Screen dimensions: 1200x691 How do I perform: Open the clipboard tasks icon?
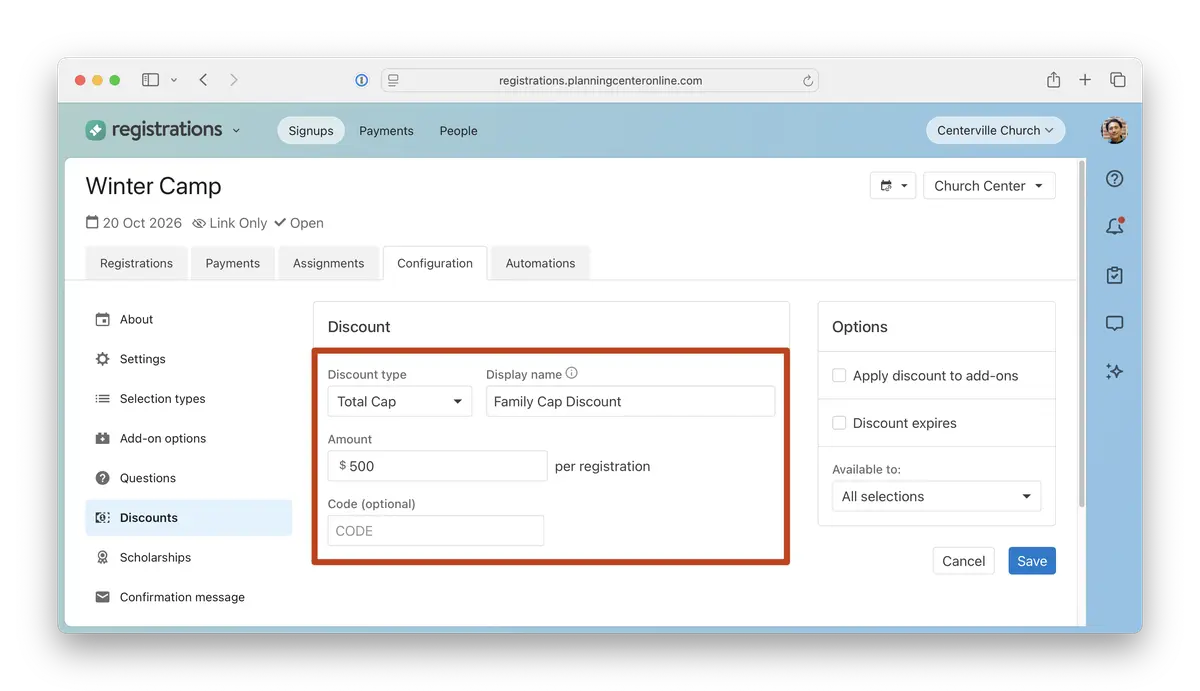pos(1115,275)
